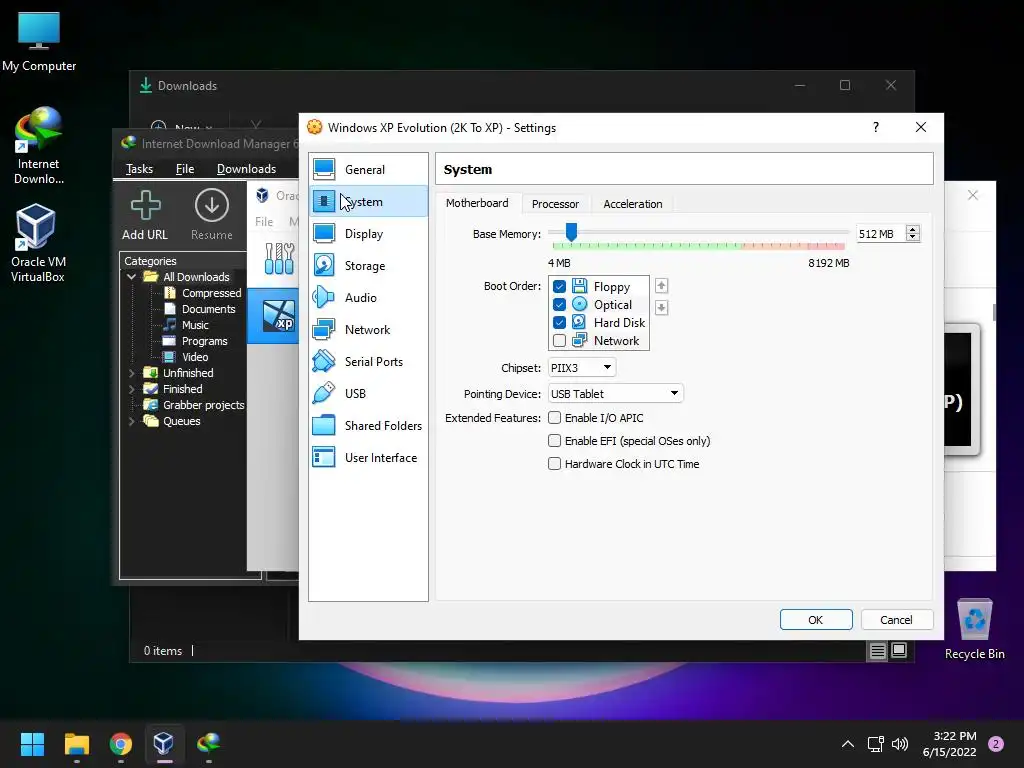This screenshot has height=768, width=1024.
Task: Open Tasks menu in Internet Download Manager
Action: coord(139,169)
